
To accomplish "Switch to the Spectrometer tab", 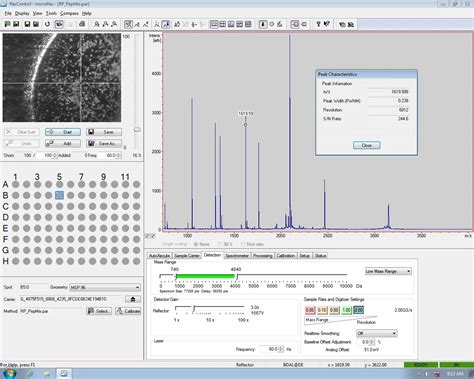I will coord(237,256).
